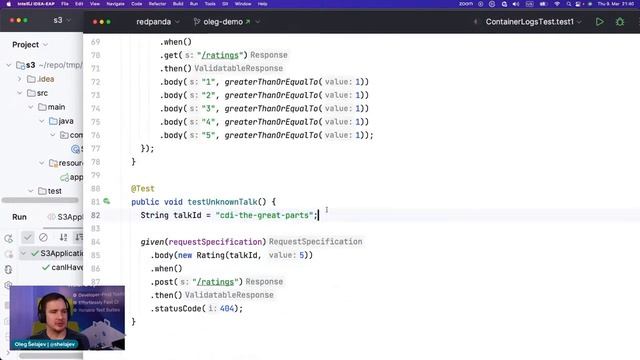Collapse the resources folder

[42, 163]
